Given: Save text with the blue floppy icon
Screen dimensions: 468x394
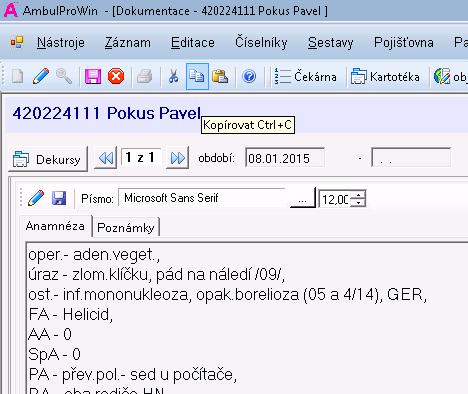Looking at the screenshot, I should pyautogui.click(x=59, y=198).
